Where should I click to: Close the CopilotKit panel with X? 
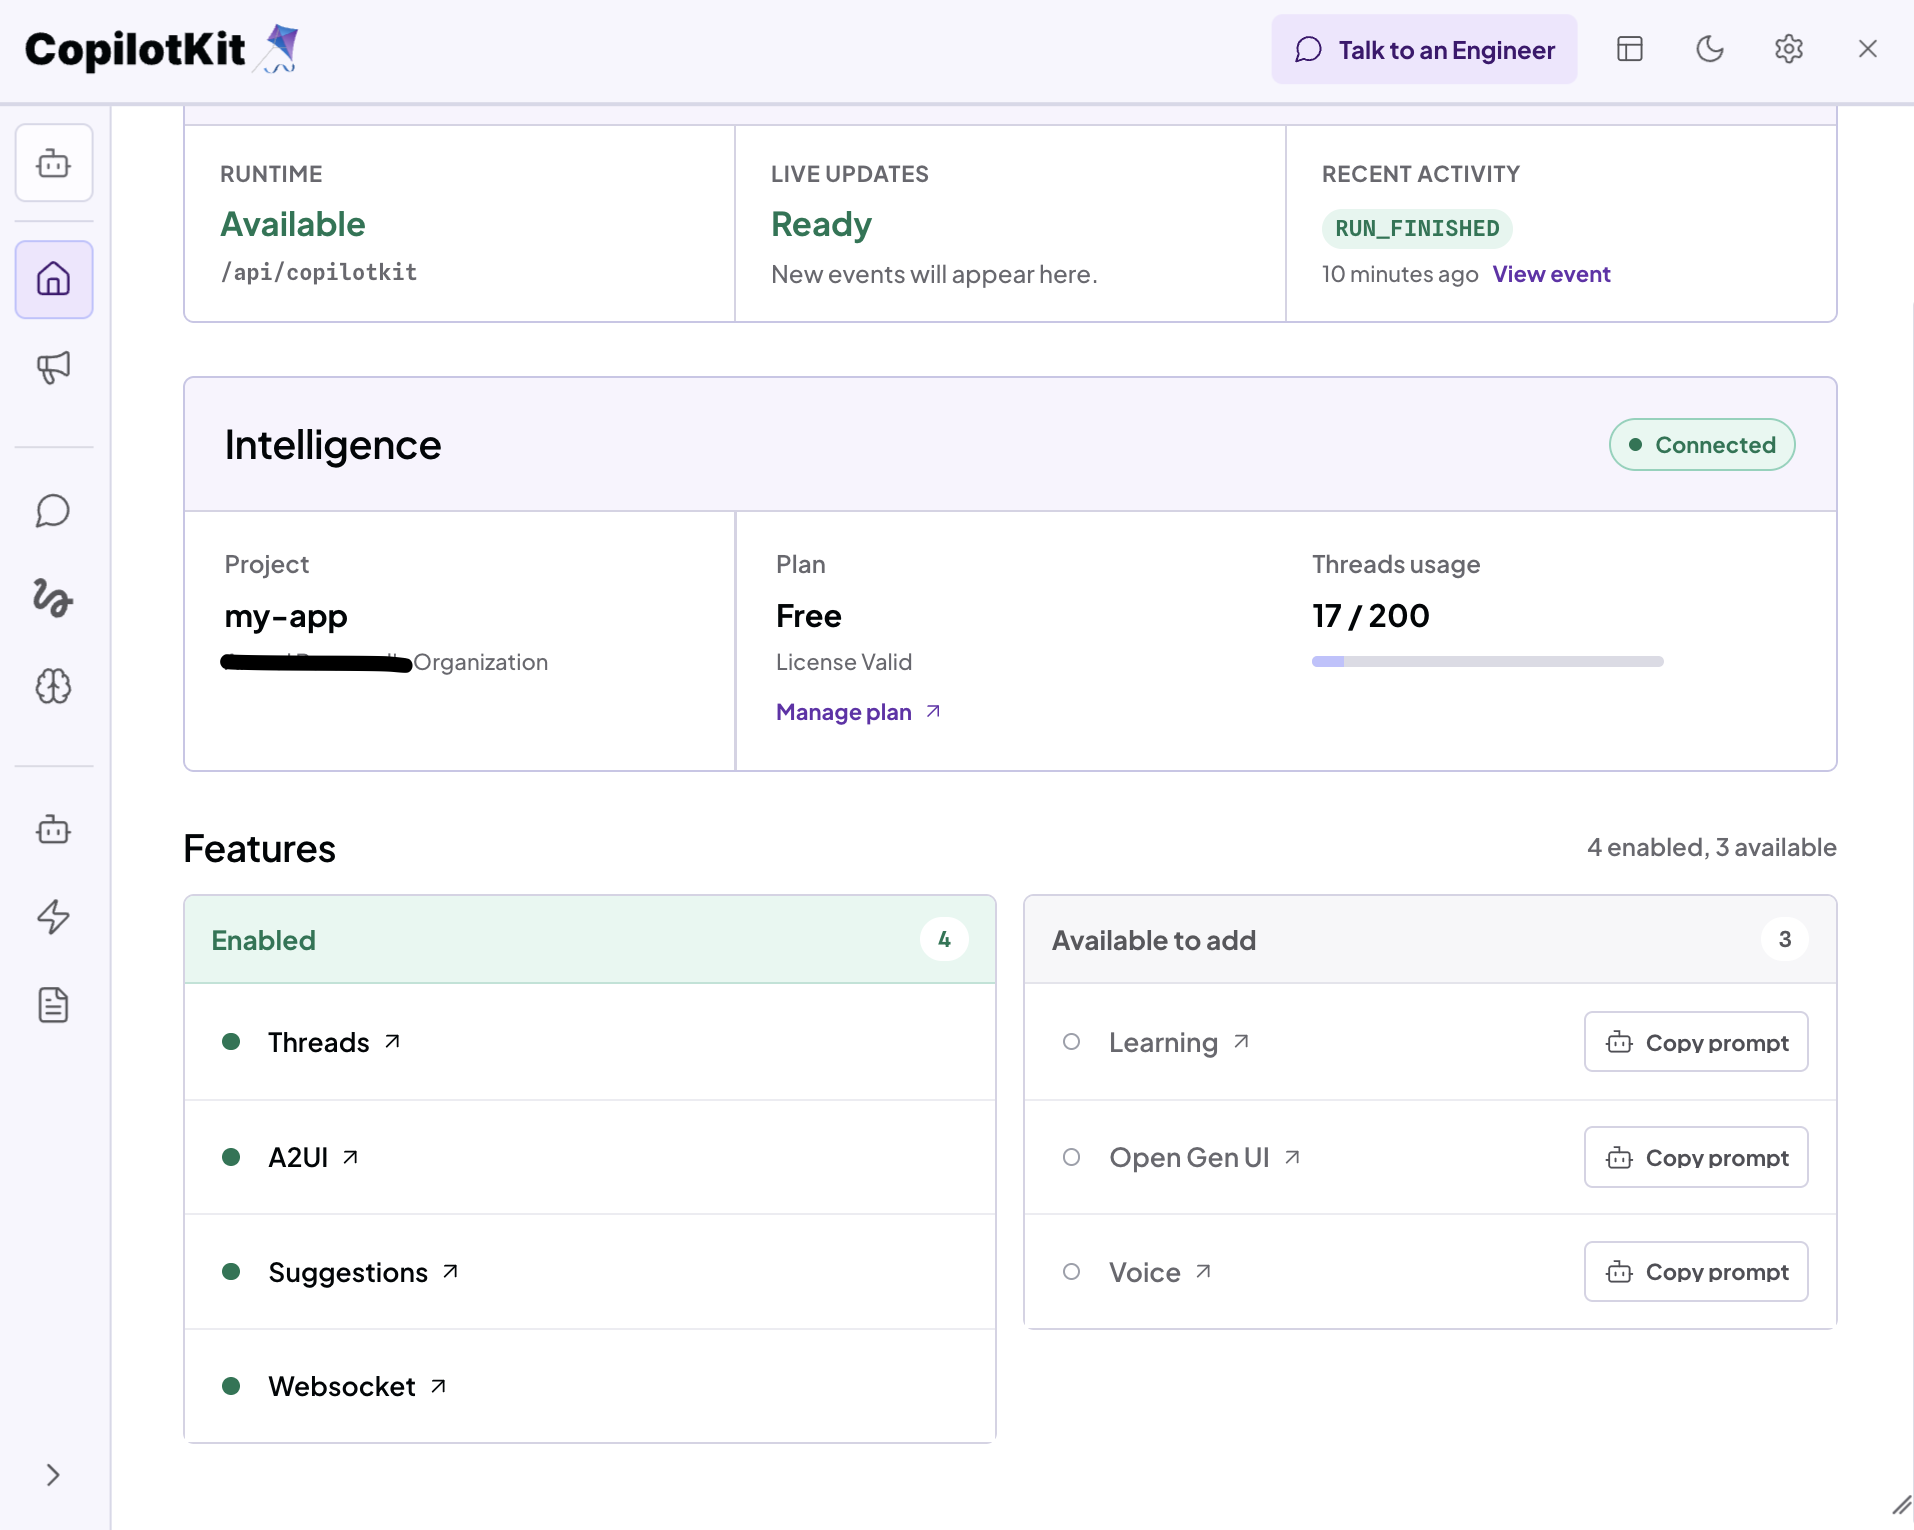pyautogui.click(x=1868, y=49)
